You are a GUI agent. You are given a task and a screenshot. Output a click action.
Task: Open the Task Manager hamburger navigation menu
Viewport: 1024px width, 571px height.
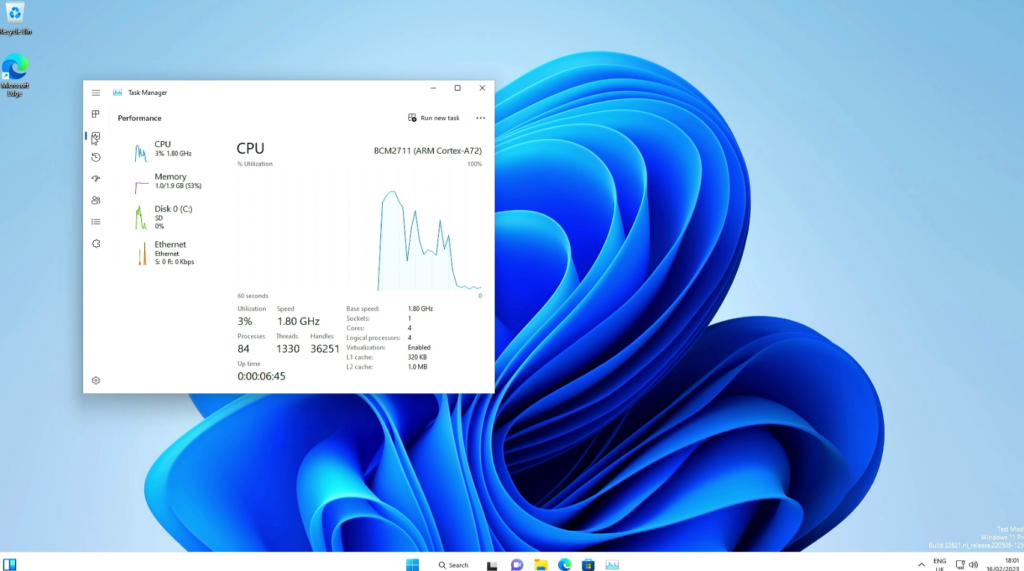96,93
